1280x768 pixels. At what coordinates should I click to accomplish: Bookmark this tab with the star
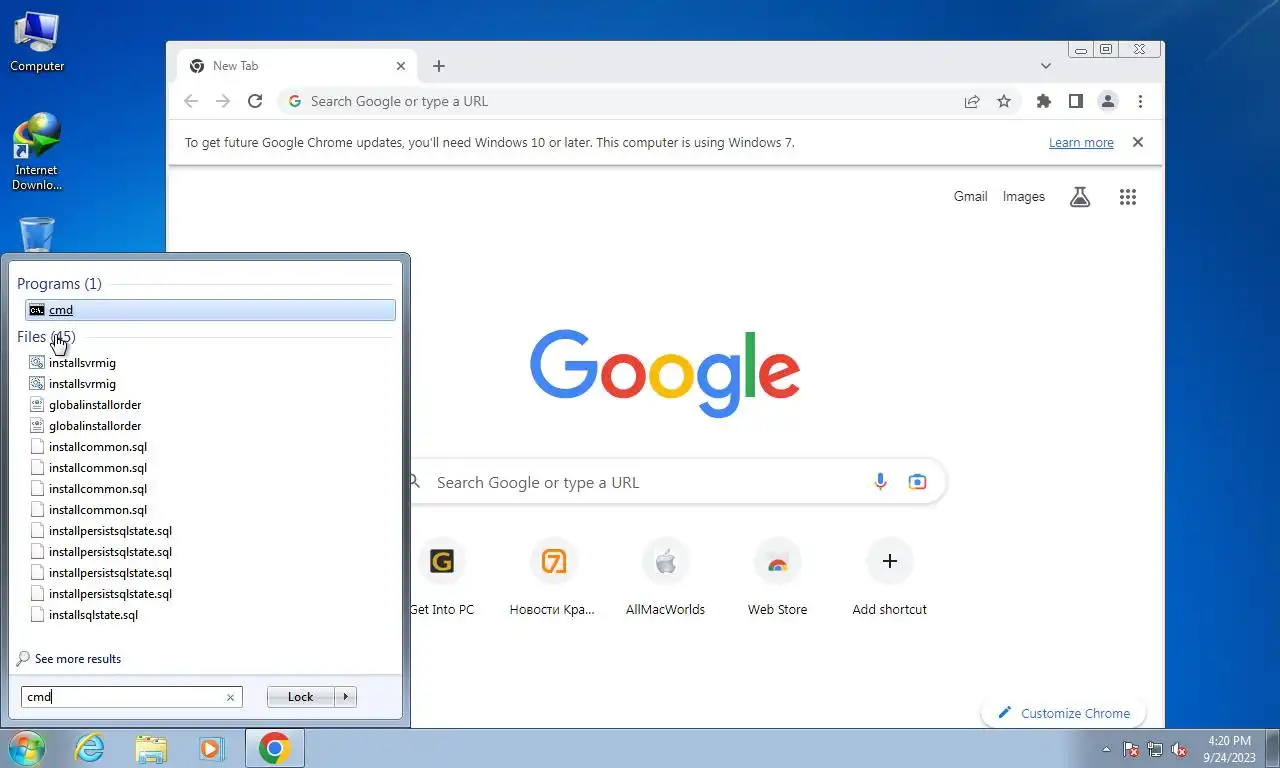(x=1004, y=101)
